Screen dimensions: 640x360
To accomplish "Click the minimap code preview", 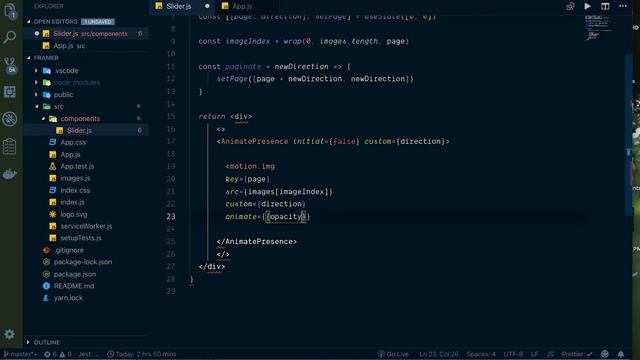I will pyautogui.click(x=598, y=27).
